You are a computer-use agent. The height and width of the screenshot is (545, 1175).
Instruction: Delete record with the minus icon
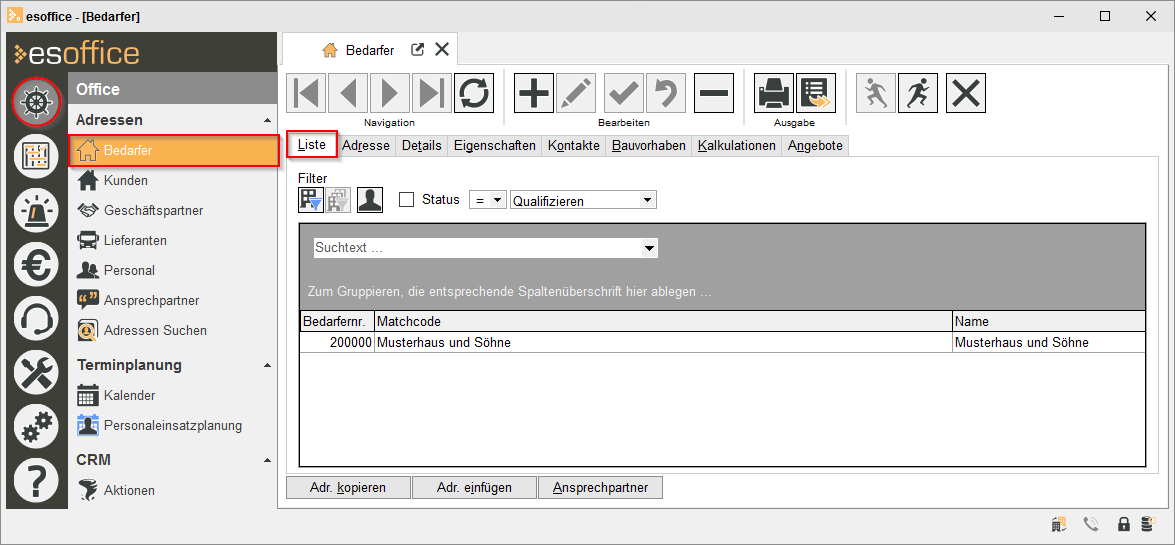point(714,94)
